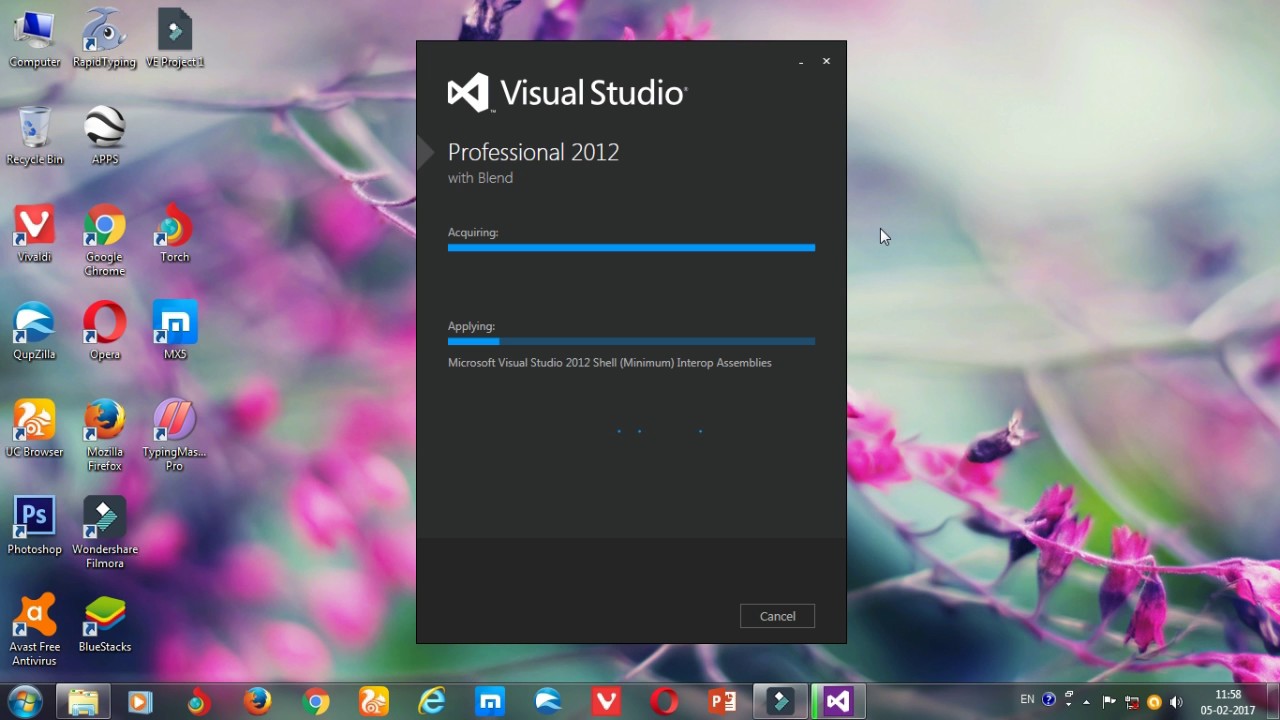Select the QupZilla desktop shortcut
The image size is (1280, 720).
click(34, 331)
